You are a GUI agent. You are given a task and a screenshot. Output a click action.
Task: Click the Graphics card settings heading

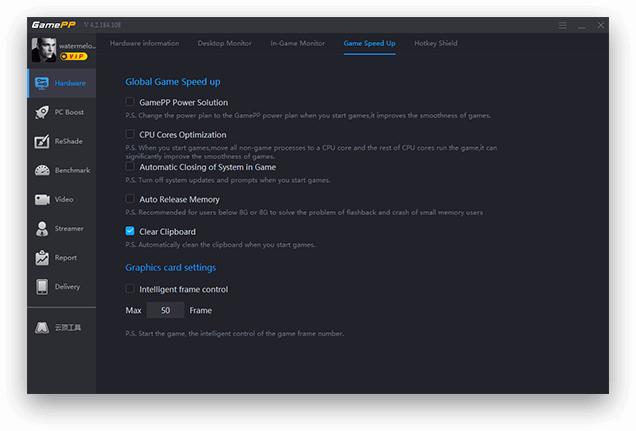click(171, 268)
